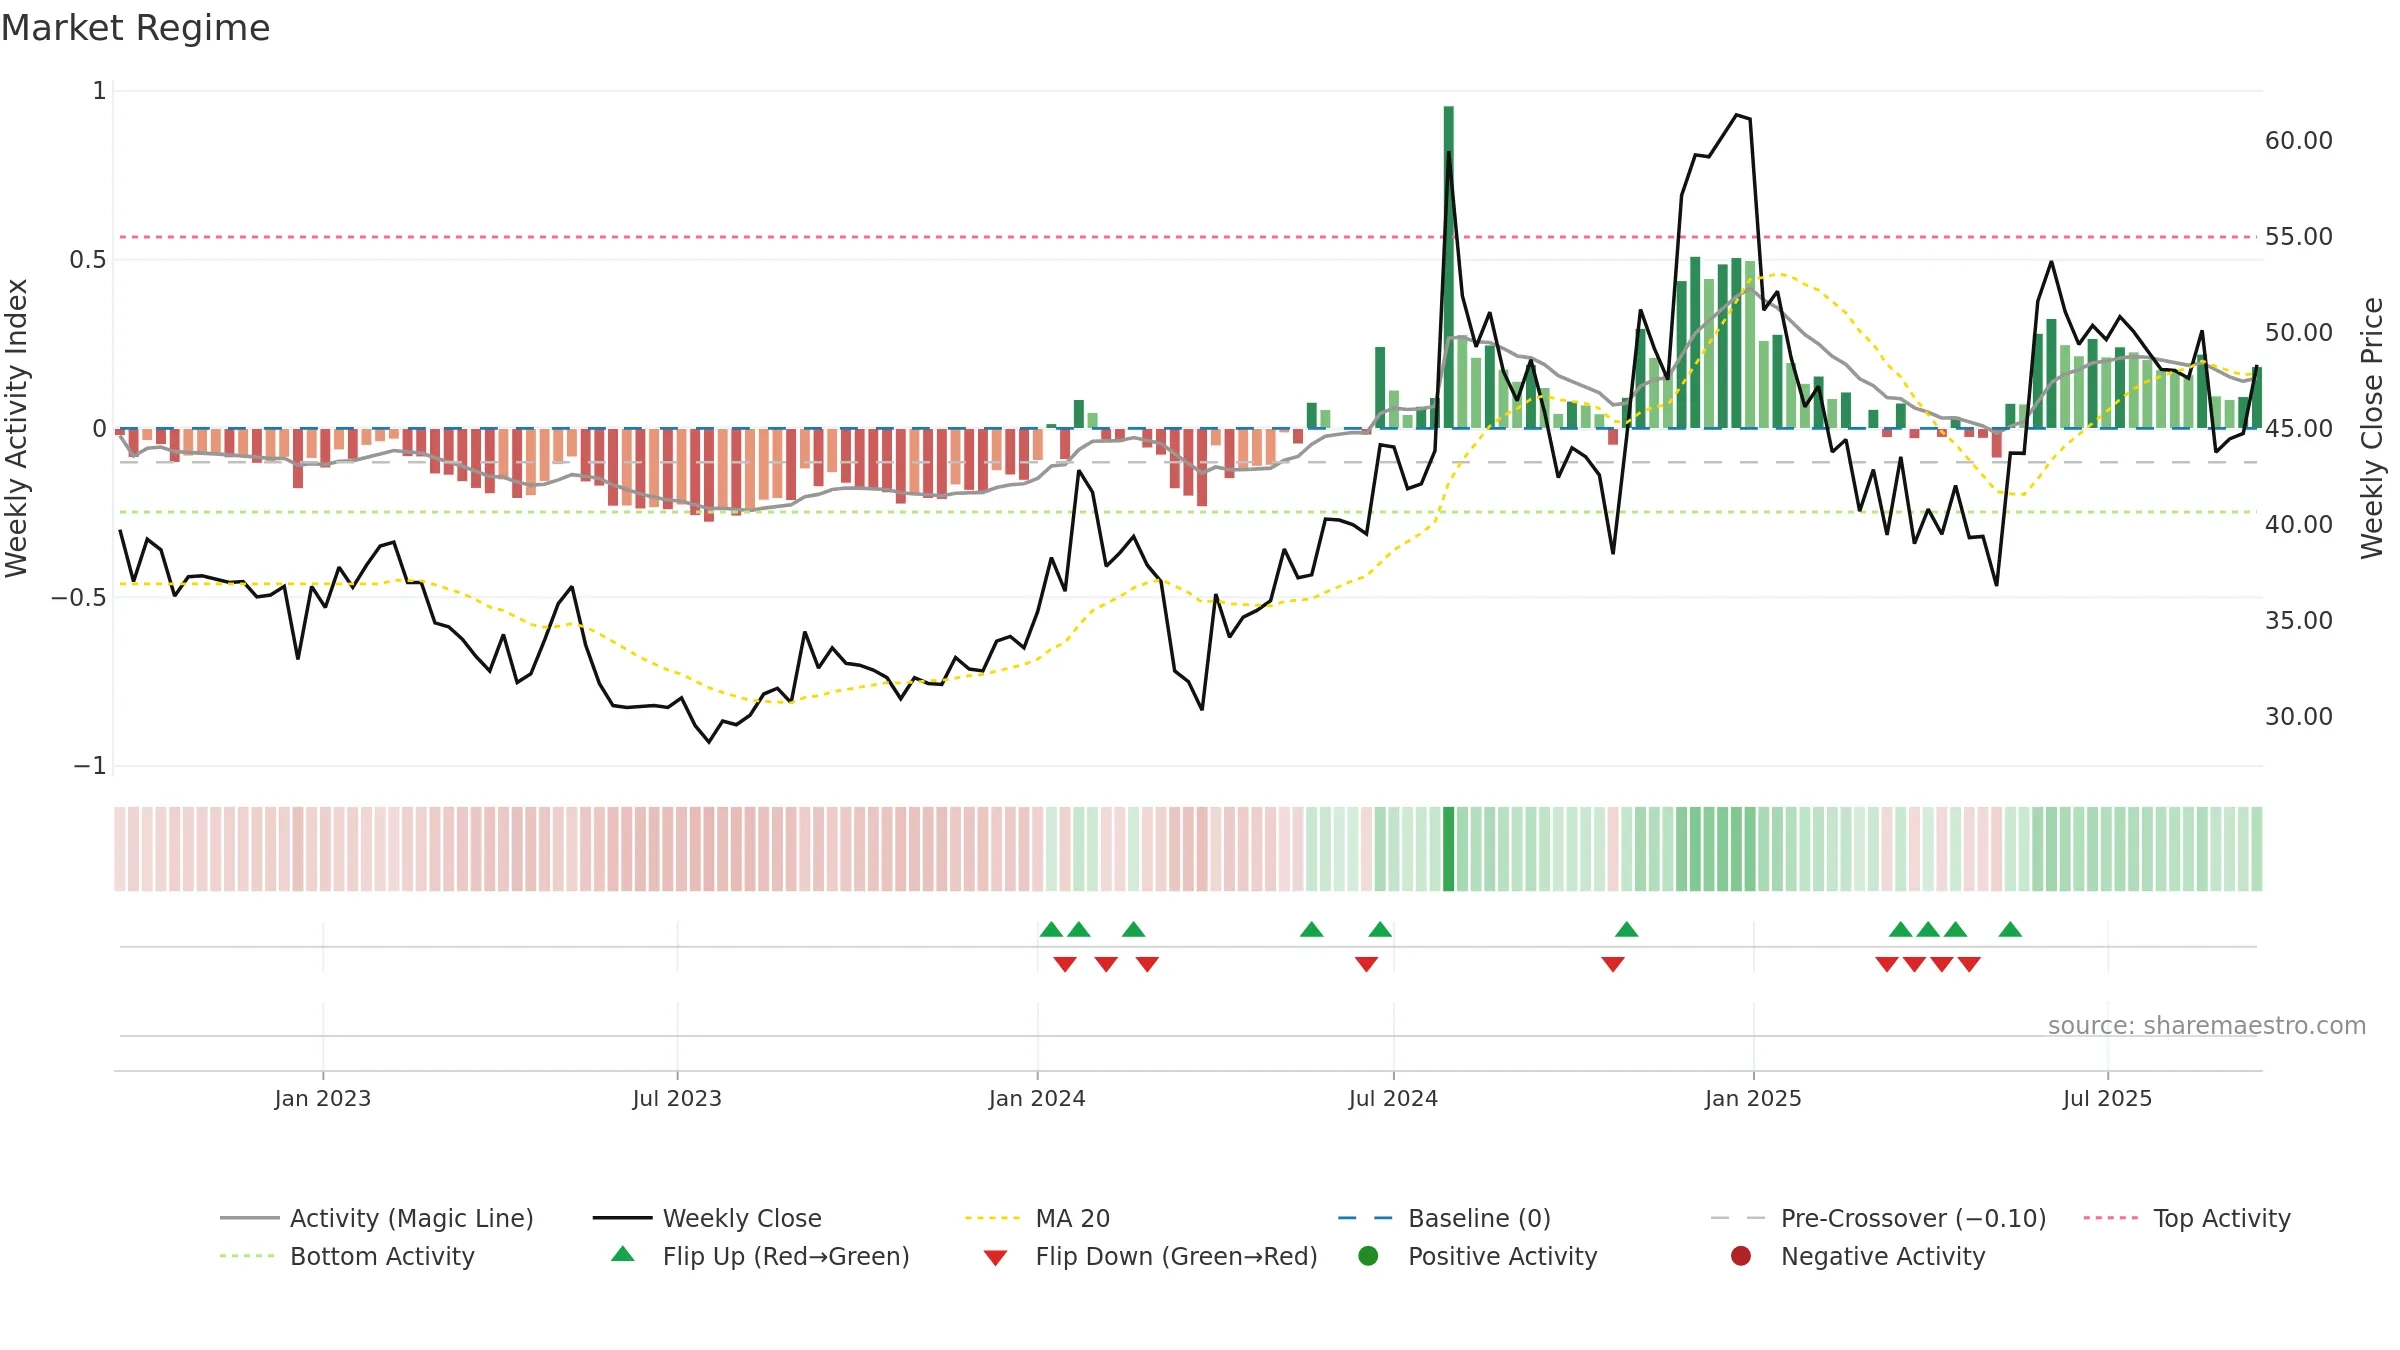2400x1350 pixels.
Task: Toggle the Top Activity legend entry
Action: tap(2187, 1218)
